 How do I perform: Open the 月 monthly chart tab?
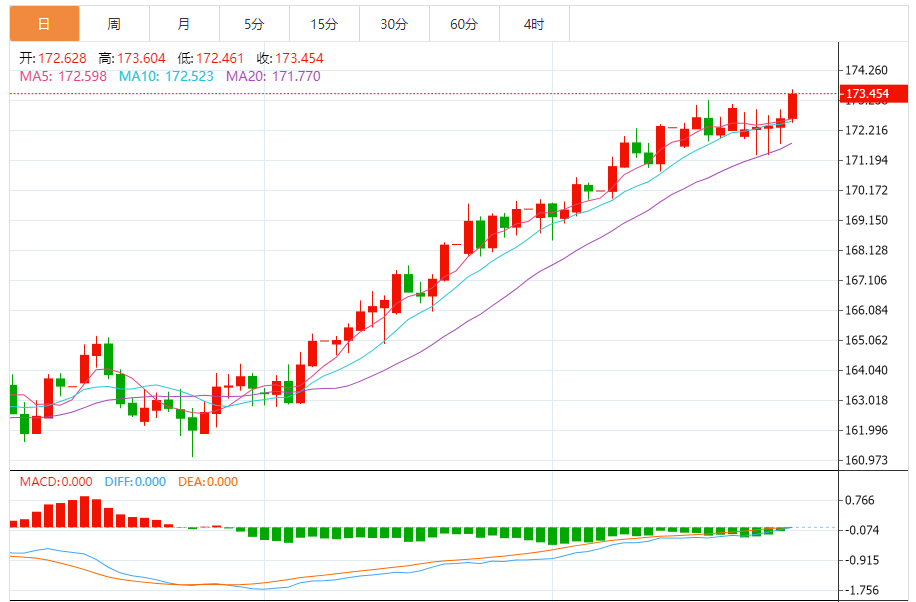point(184,24)
